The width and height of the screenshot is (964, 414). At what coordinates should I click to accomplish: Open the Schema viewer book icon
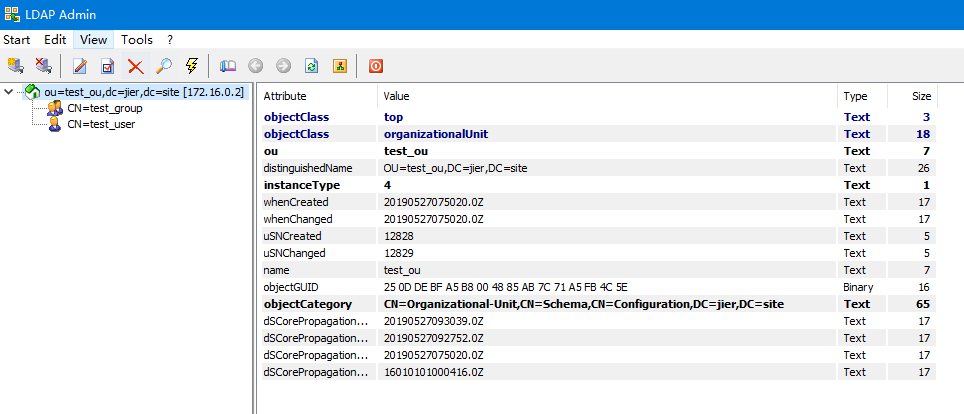(x=228, y=65)
